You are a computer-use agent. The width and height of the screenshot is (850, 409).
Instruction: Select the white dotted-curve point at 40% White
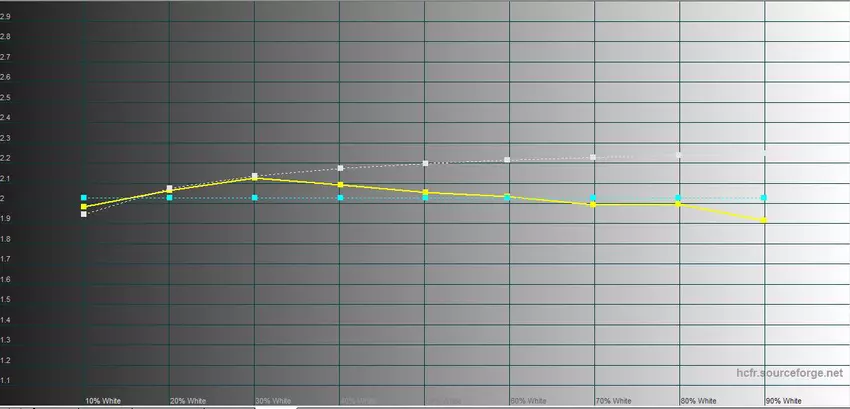pos(340,168)
